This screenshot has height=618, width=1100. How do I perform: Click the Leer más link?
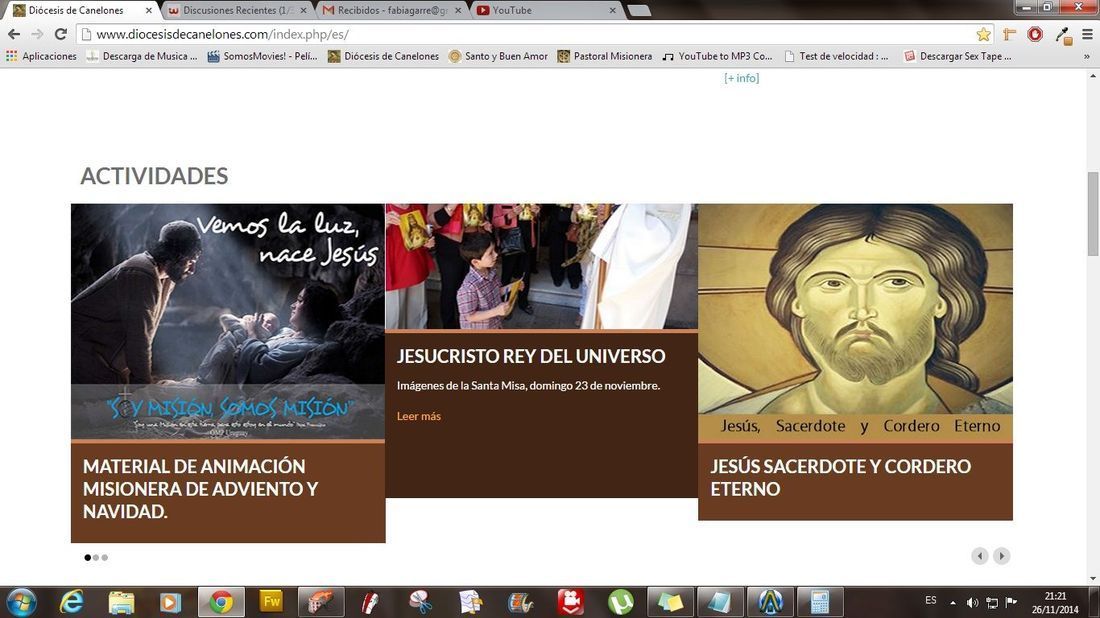point(419,416)
